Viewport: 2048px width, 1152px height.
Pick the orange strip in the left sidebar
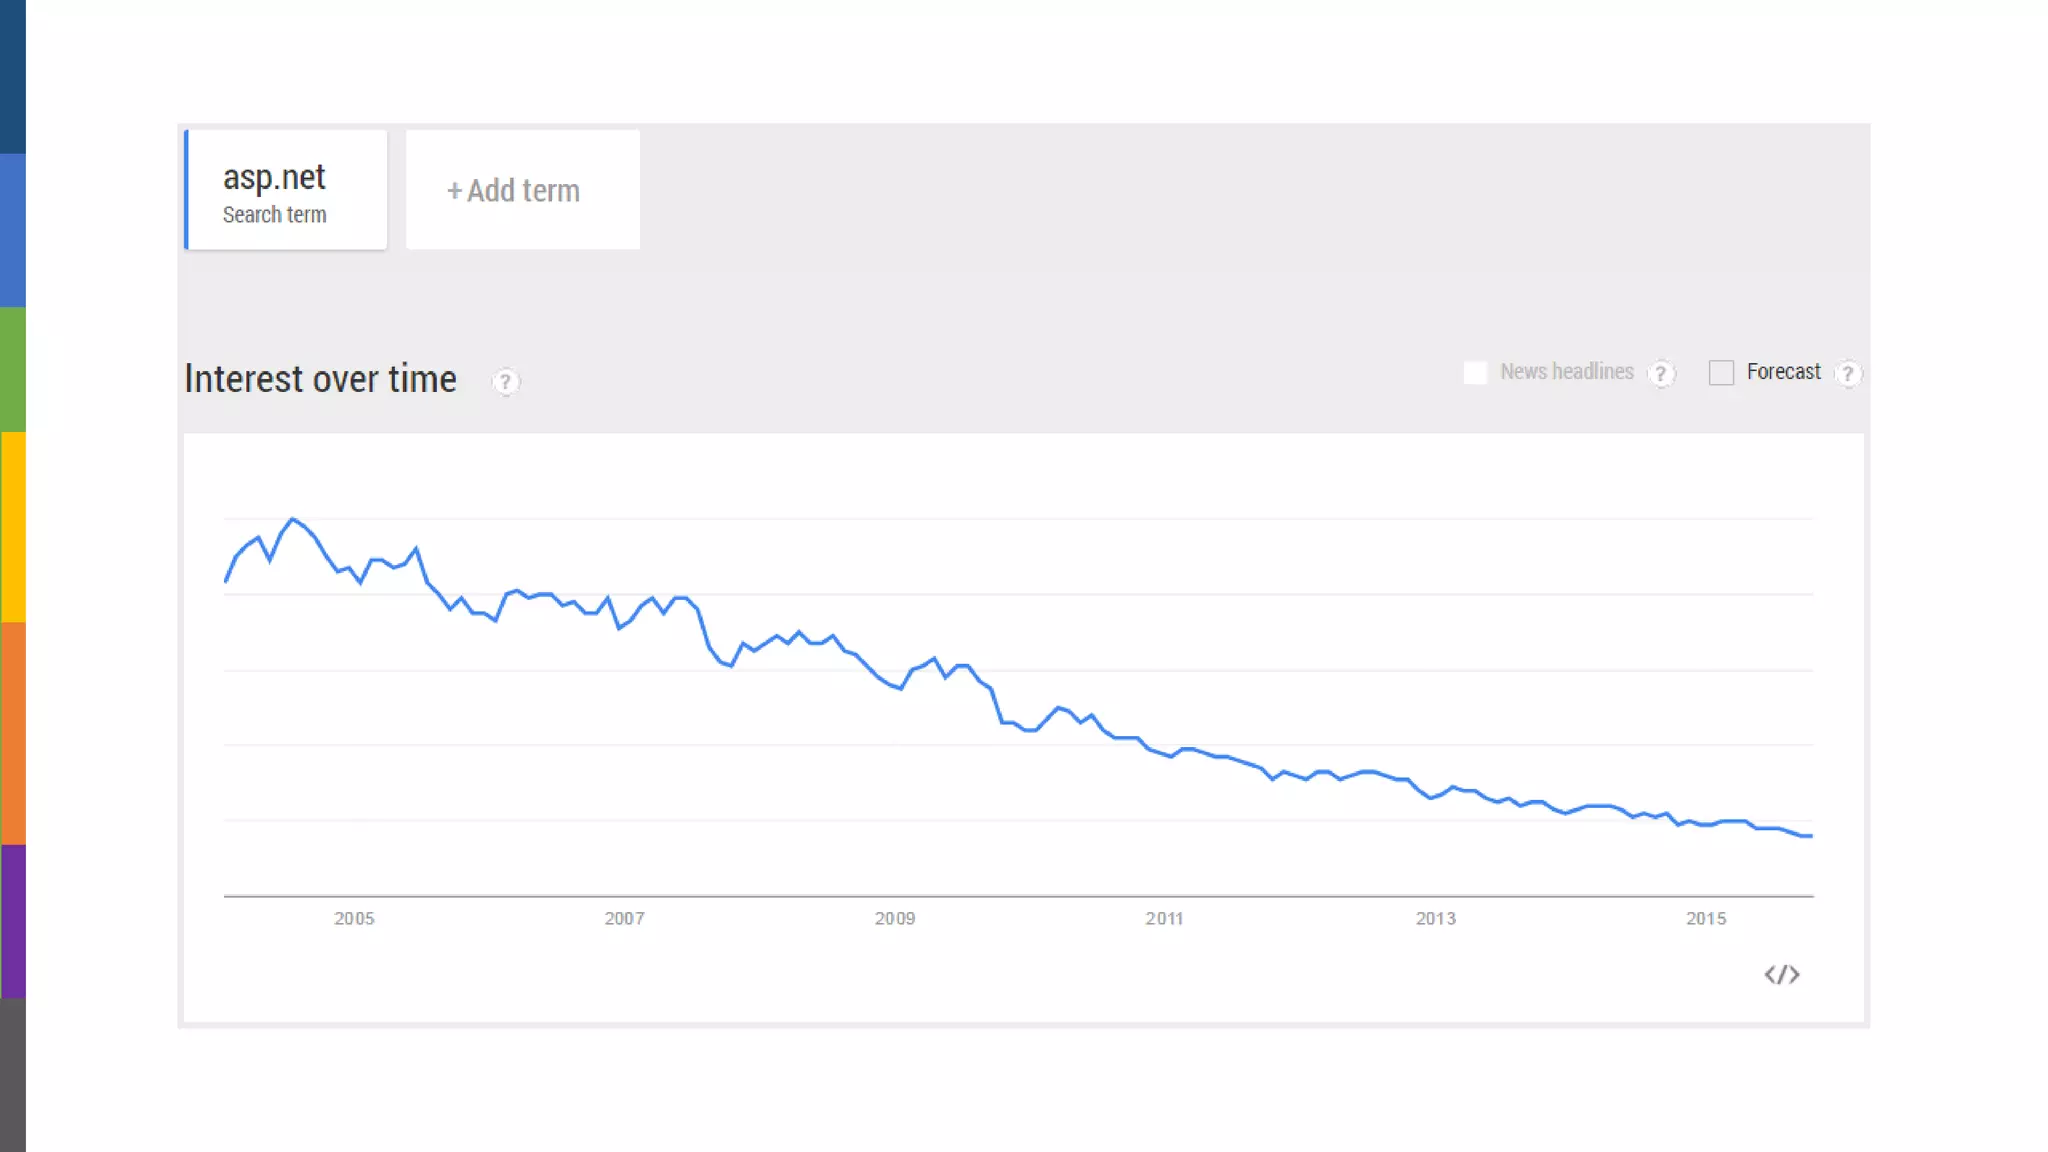(x=12, y=733)
